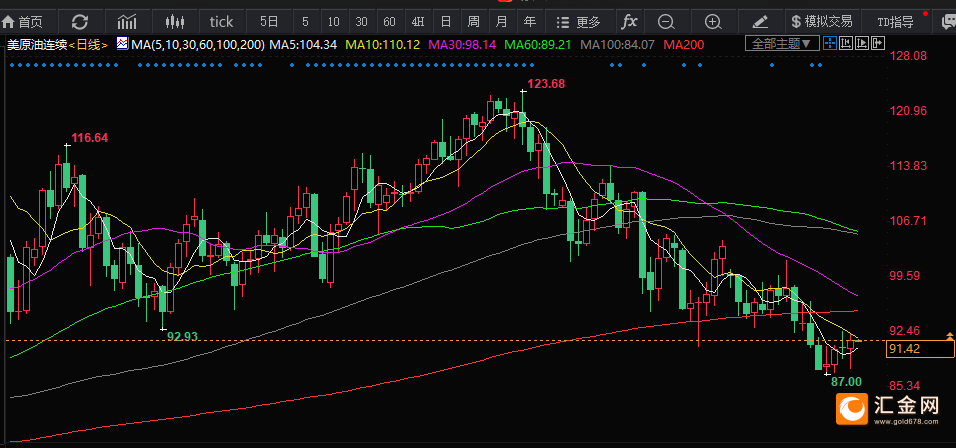The image size is (956, 448).
Task: Open the line chart with bars icon
Action: coord(127,22)
